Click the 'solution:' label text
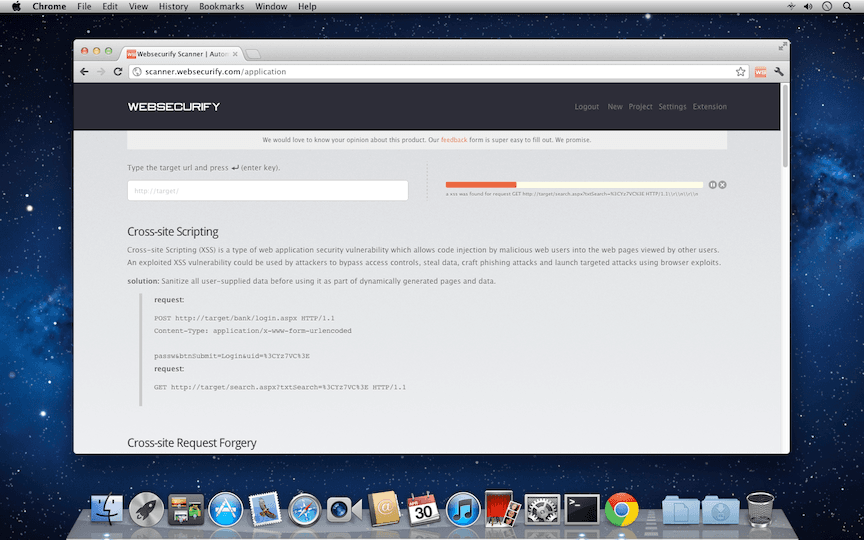This screenshot has width=864, height=540. [x=143, y=281]
